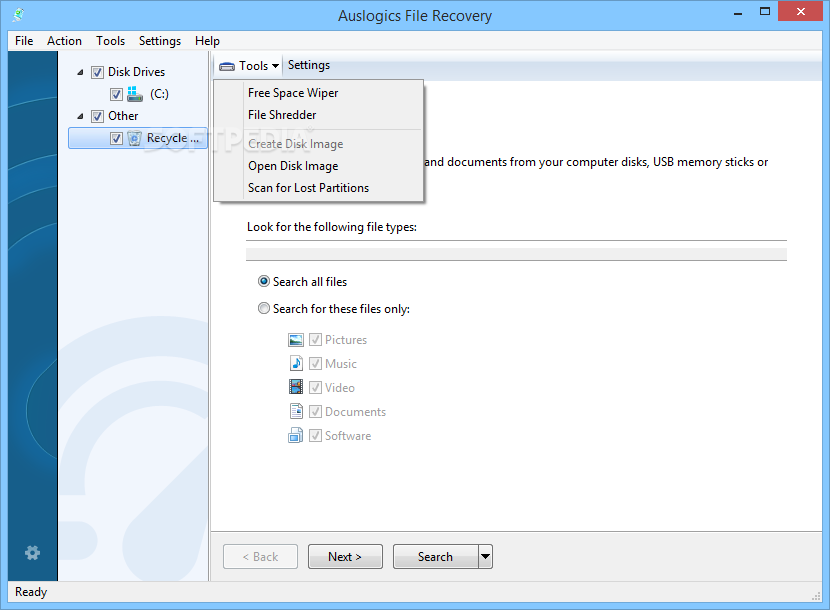830x610 pixels.
Task: Select the Recycle tree row label
Action: pos(173,138)
